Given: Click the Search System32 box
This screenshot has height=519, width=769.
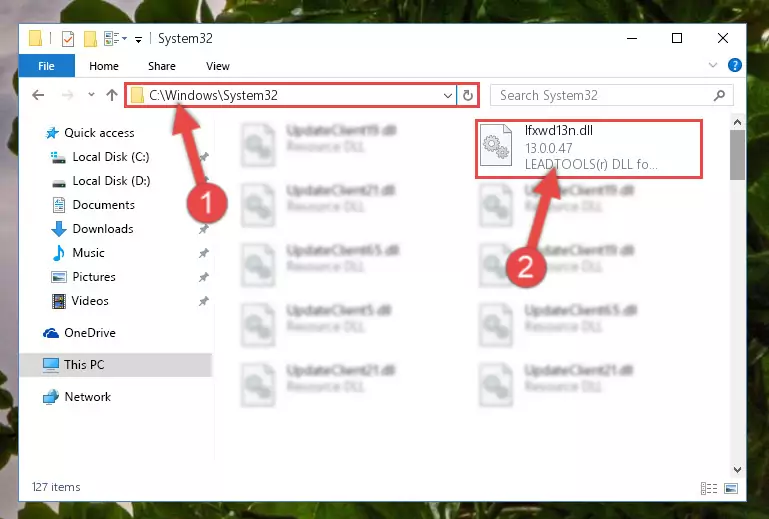Looking at the screenshot, I should tap(612, 95).
